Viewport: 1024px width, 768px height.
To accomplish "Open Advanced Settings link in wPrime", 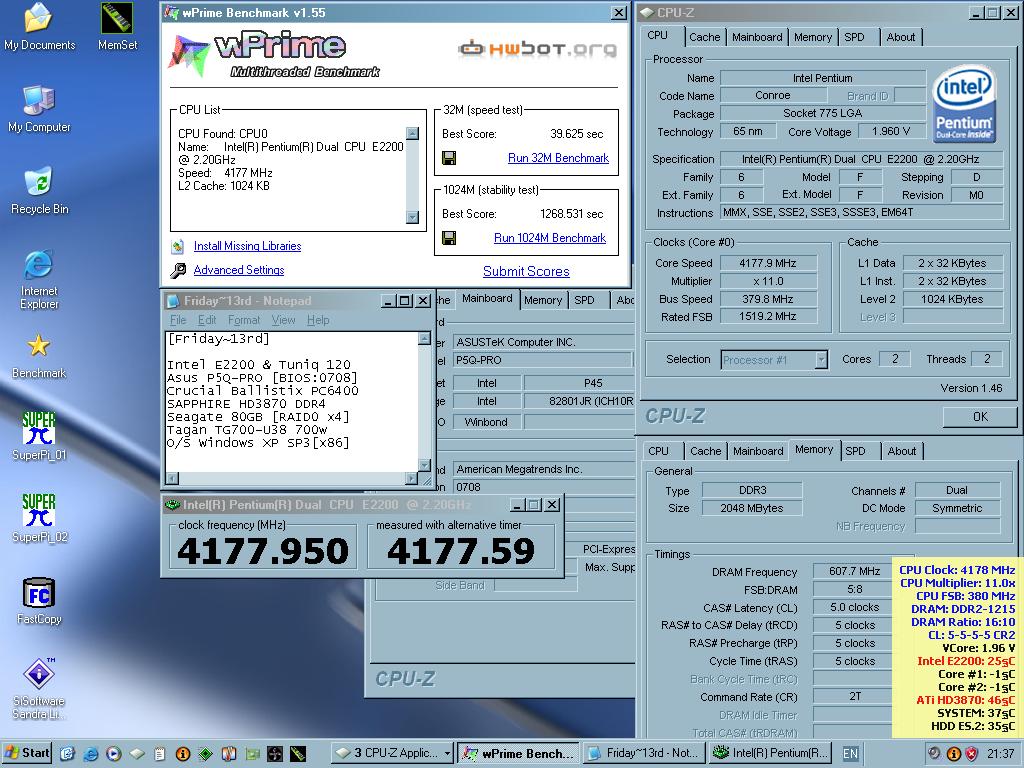I will (239, 270).
